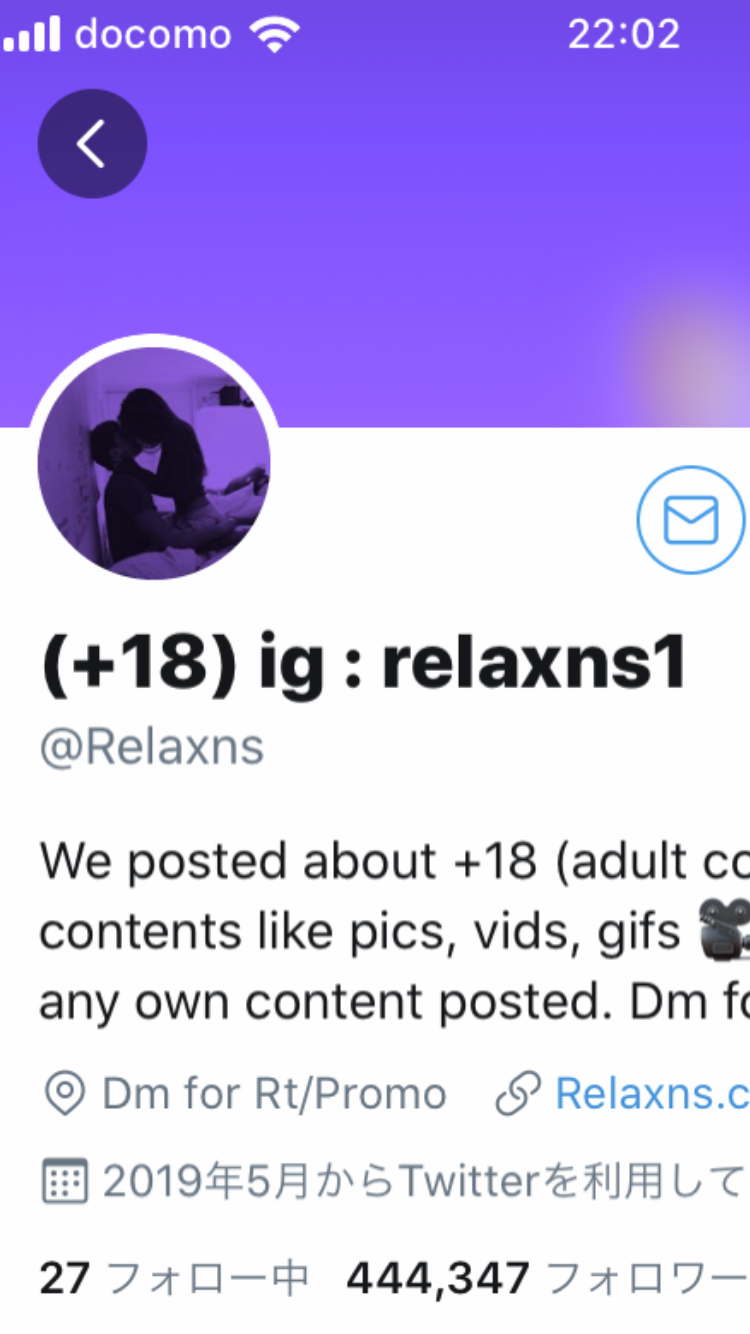Tap the profile bio text
This screenshot has height=1334, width=750.
click(x=394, y=932)
